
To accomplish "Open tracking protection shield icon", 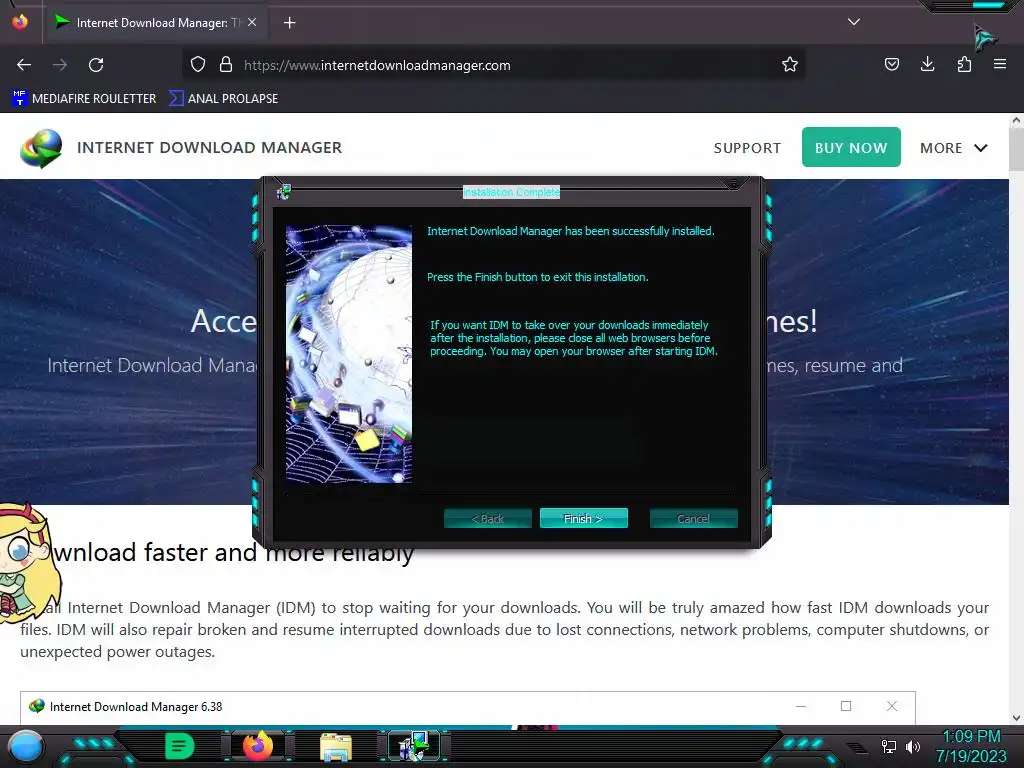I will pyautogui.click(x=198, y=65).
